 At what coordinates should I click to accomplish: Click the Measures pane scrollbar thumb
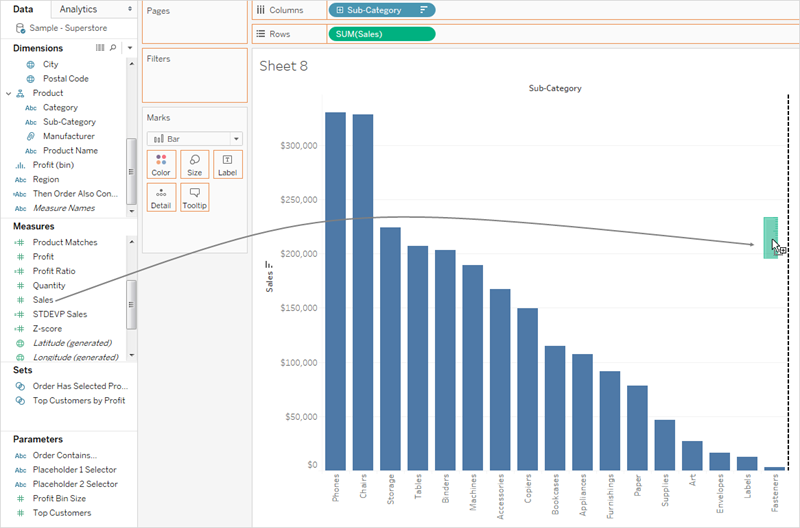[131, 305]
